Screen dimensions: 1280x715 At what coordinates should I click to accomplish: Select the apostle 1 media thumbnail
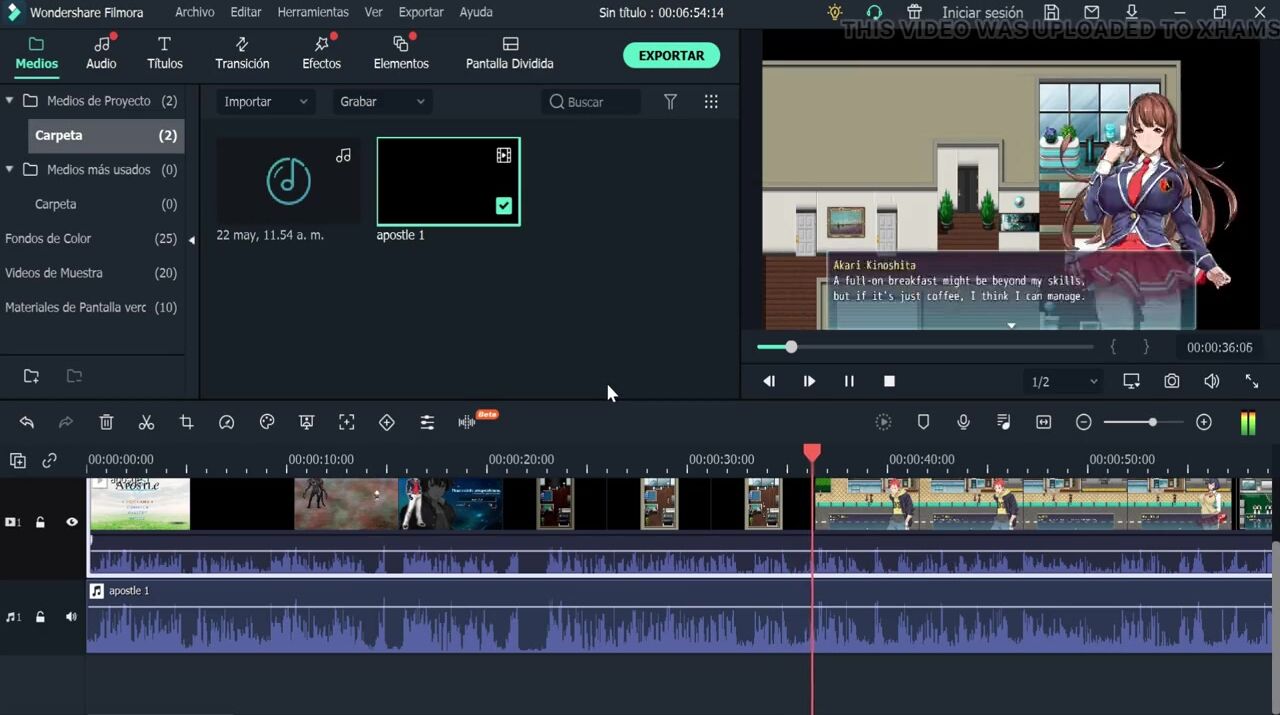(448, 181)
